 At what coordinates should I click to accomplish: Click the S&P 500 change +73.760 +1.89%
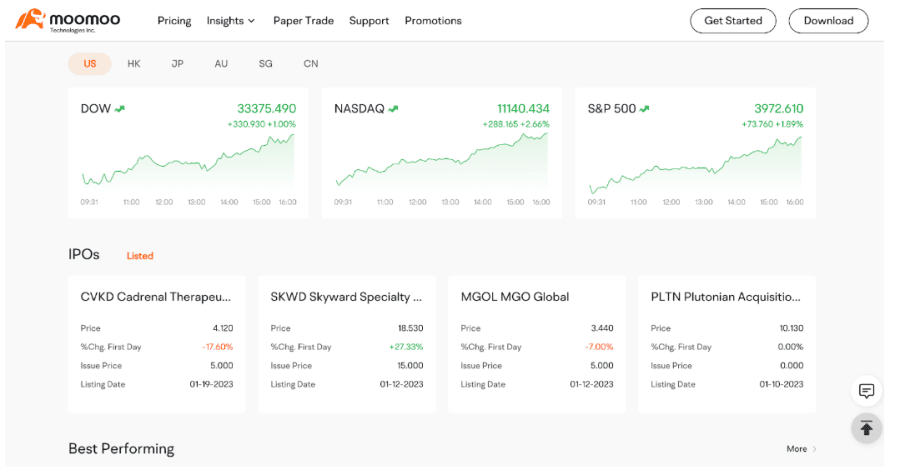point(772,124)
